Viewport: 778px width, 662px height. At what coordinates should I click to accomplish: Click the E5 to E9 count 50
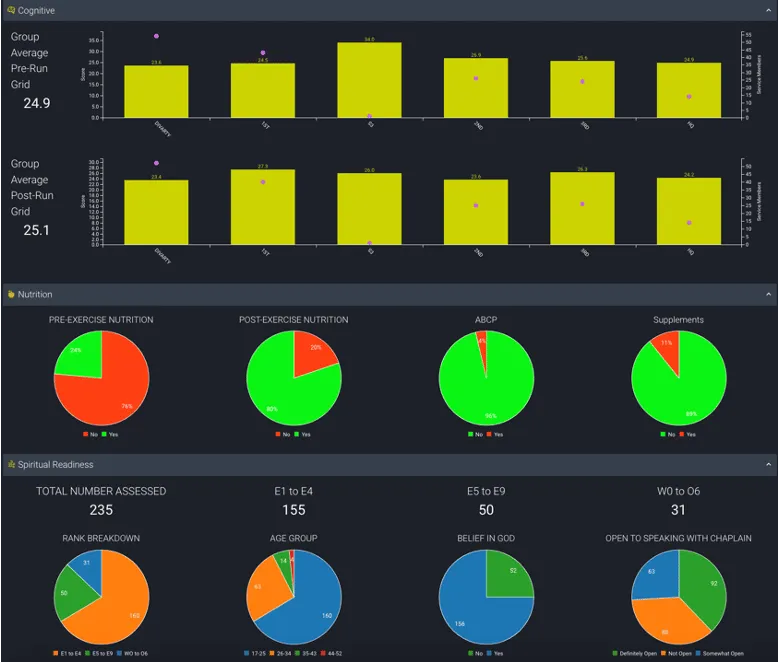tap(486, 510)
